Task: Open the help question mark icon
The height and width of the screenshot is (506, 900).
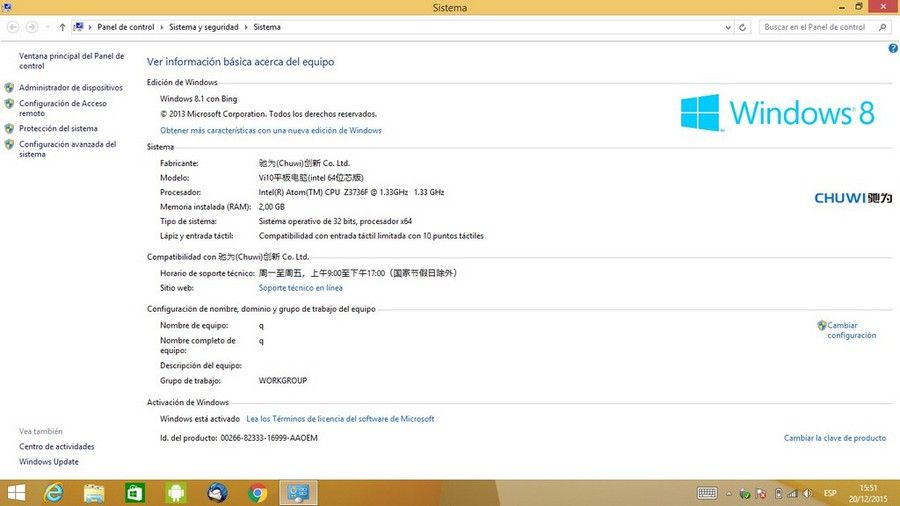Action: (x=893, y=49)
